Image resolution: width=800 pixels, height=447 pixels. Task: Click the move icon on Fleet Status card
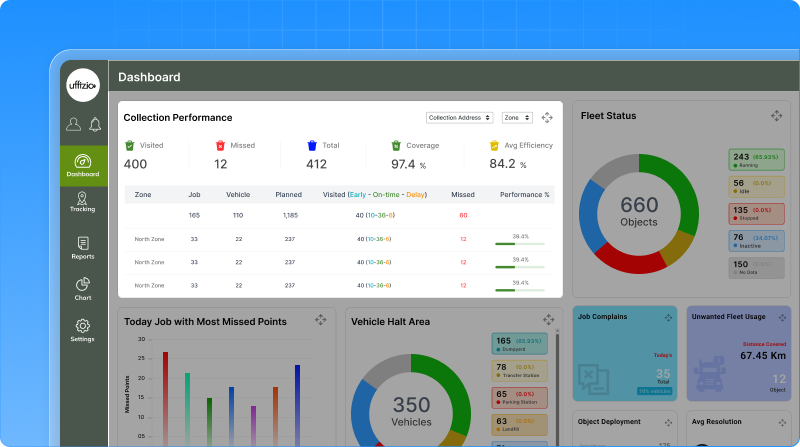tap(776, 116)
